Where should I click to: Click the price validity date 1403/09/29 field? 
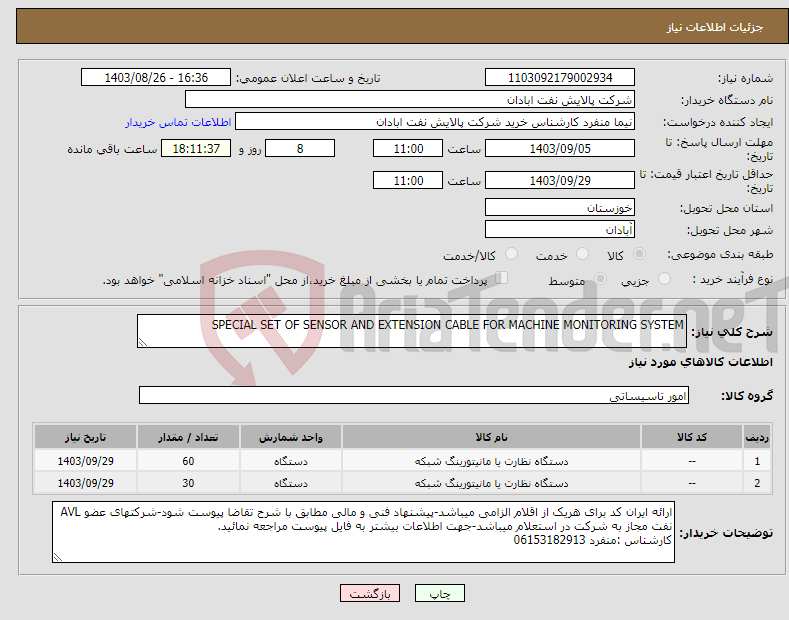click(x=560, y=180)
